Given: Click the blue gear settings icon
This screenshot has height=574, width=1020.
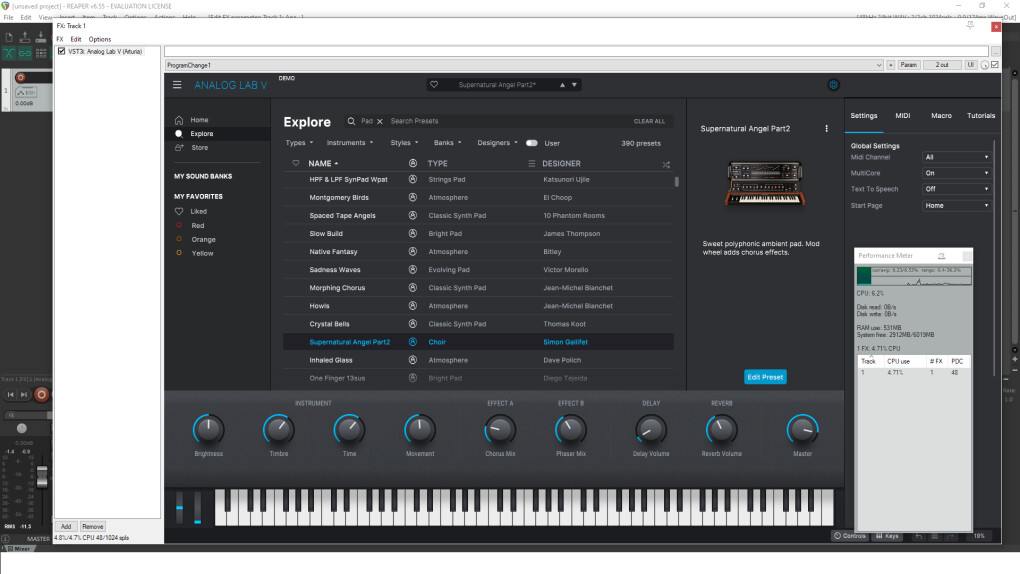Looking at the screenshot, I should [833, 85].
